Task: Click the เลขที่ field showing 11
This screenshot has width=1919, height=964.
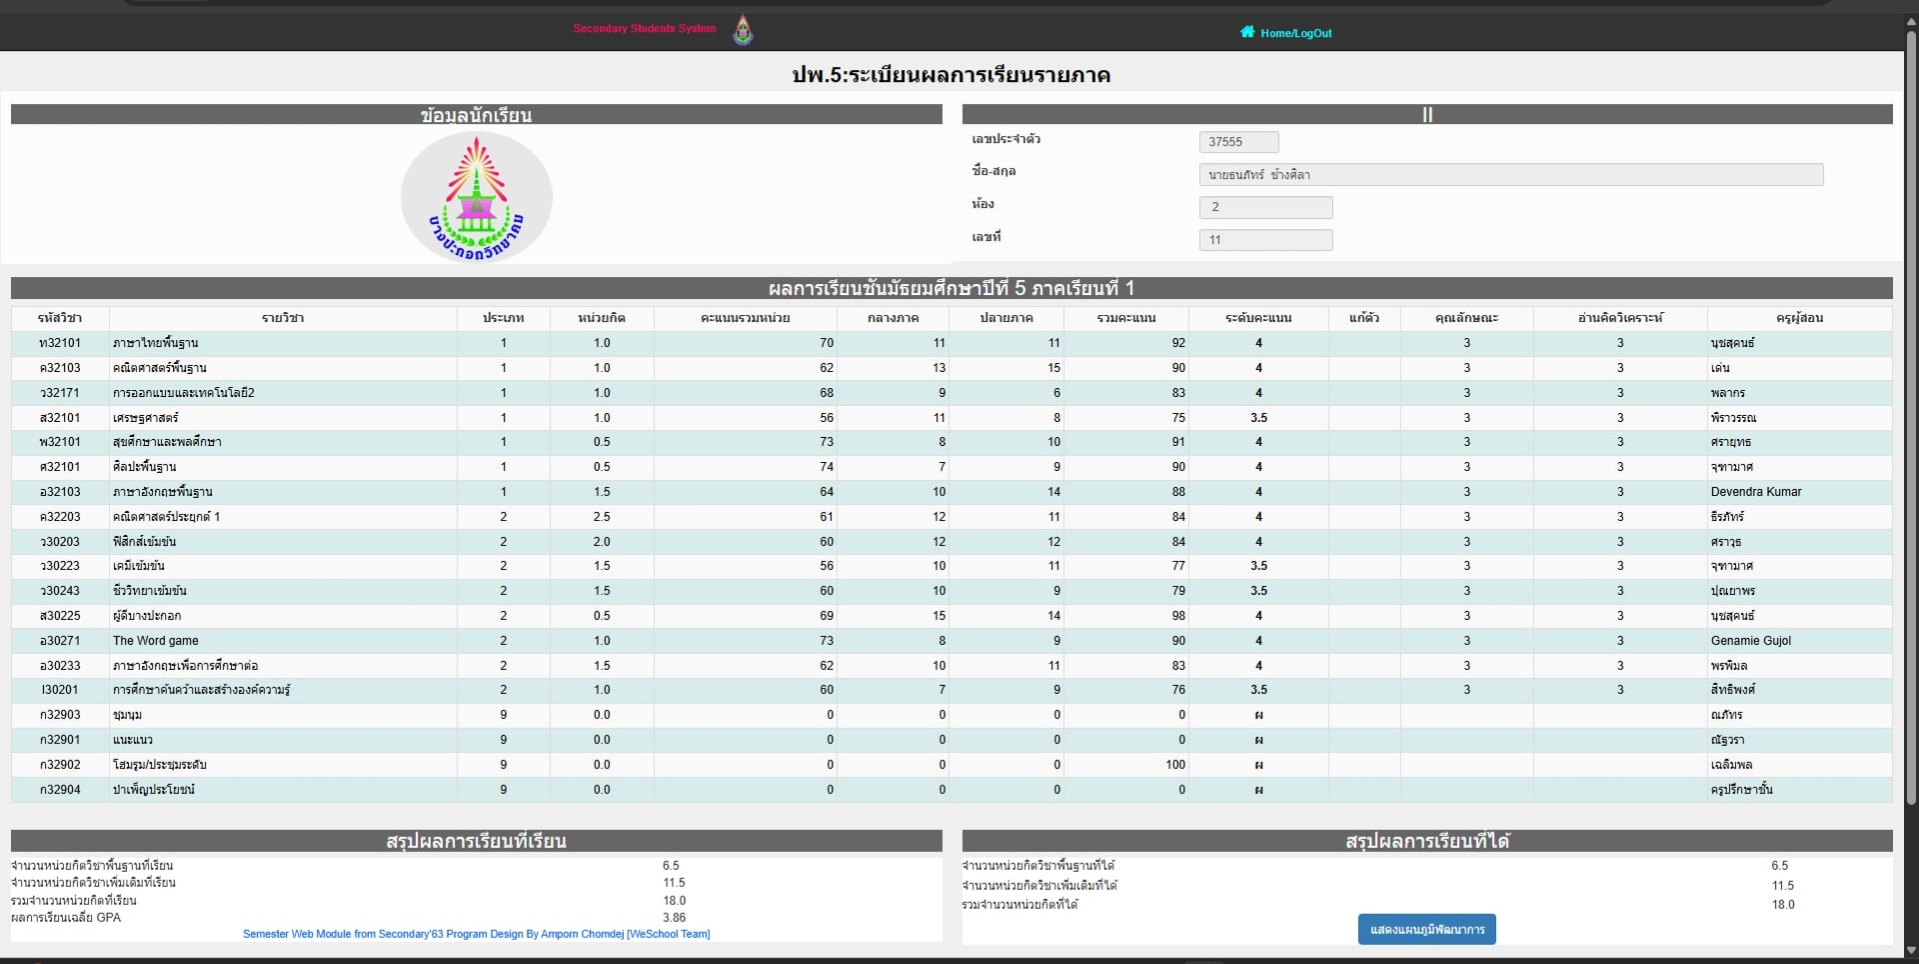Action: 1265,240
